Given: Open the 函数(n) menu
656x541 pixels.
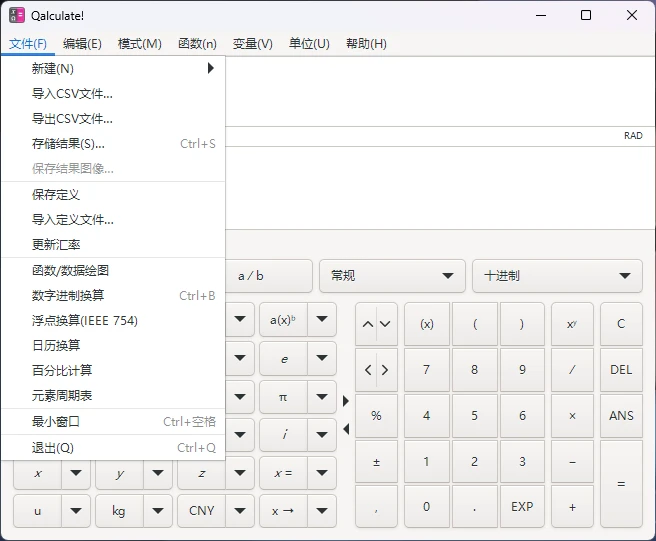Looking at the screenshot, I should (197, 44).
